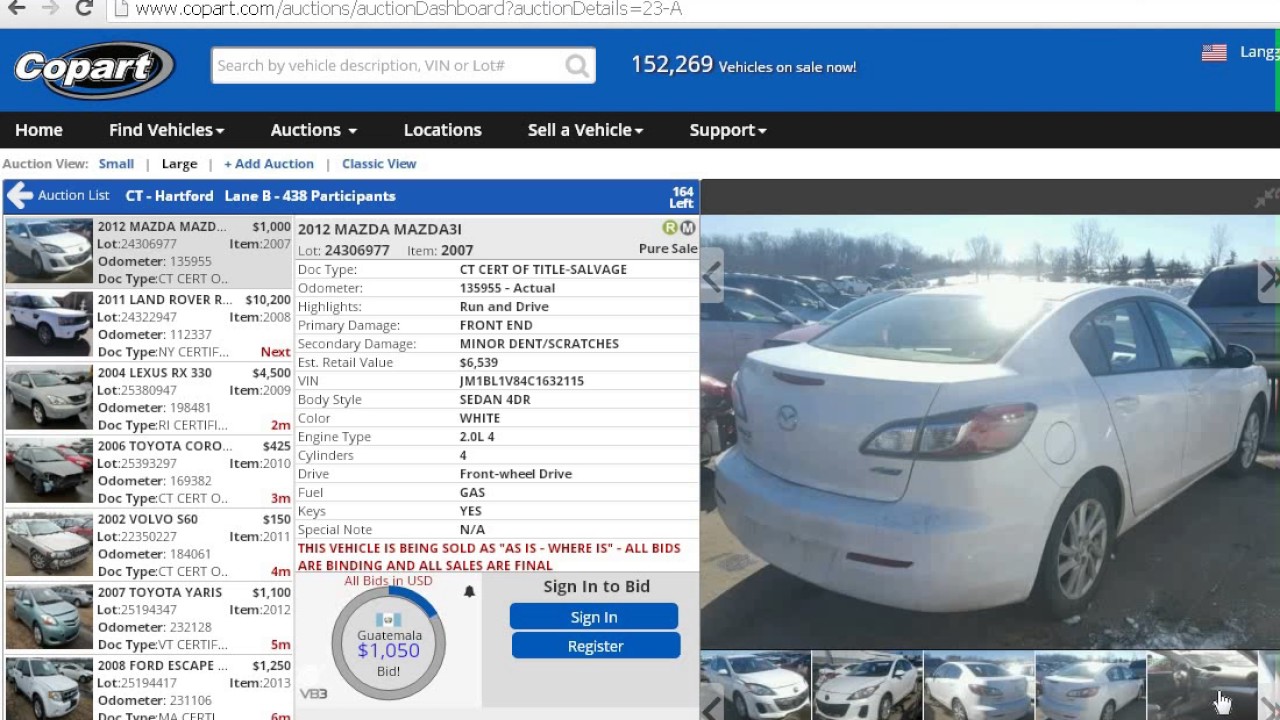Reload the page with the refresh icon
This screenshot has width=1280, height=720.
pos(84,9)
